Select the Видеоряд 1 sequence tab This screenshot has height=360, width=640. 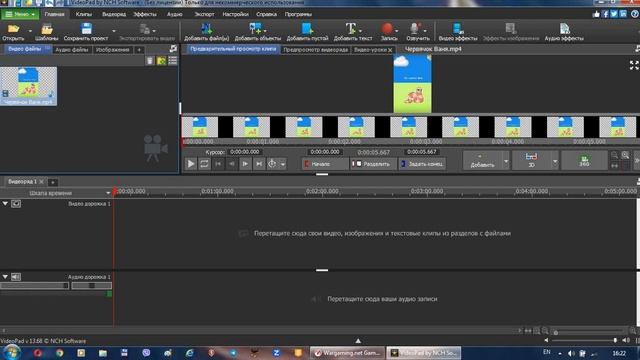22,182
